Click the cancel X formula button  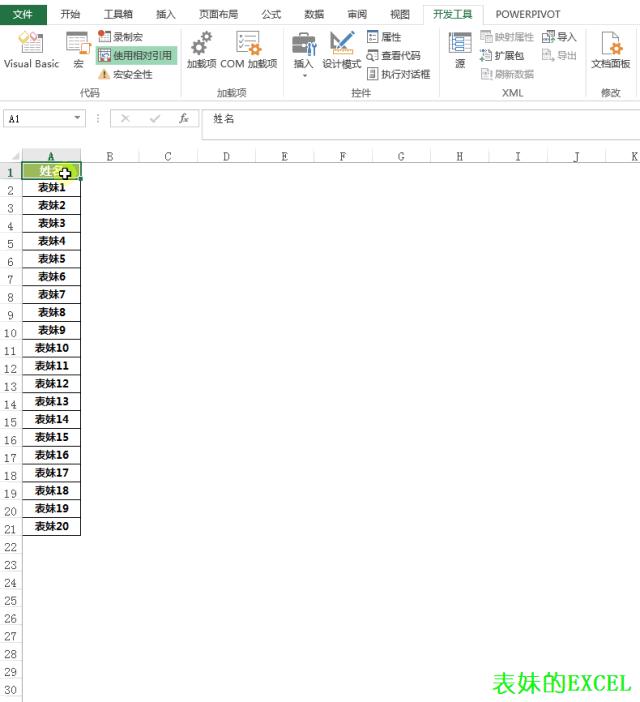[x=125, y=119]
